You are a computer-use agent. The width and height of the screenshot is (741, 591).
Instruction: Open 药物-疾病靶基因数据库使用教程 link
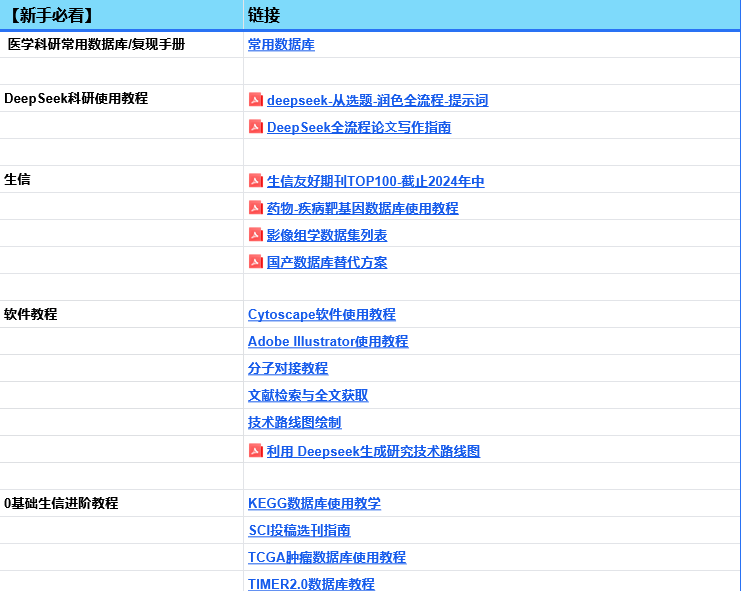[362, 208]
